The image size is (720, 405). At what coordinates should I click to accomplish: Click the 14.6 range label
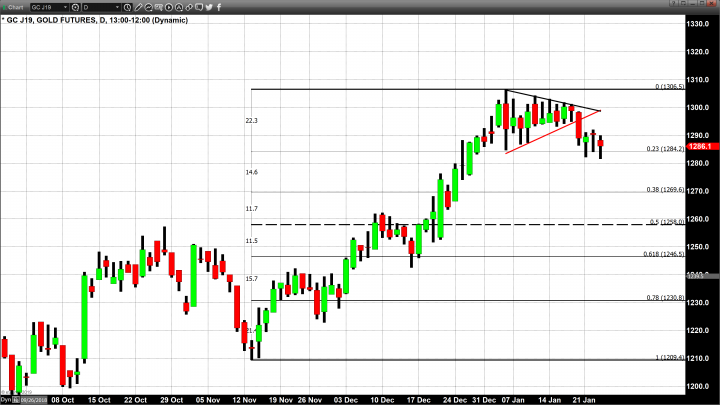pos(252,172)
